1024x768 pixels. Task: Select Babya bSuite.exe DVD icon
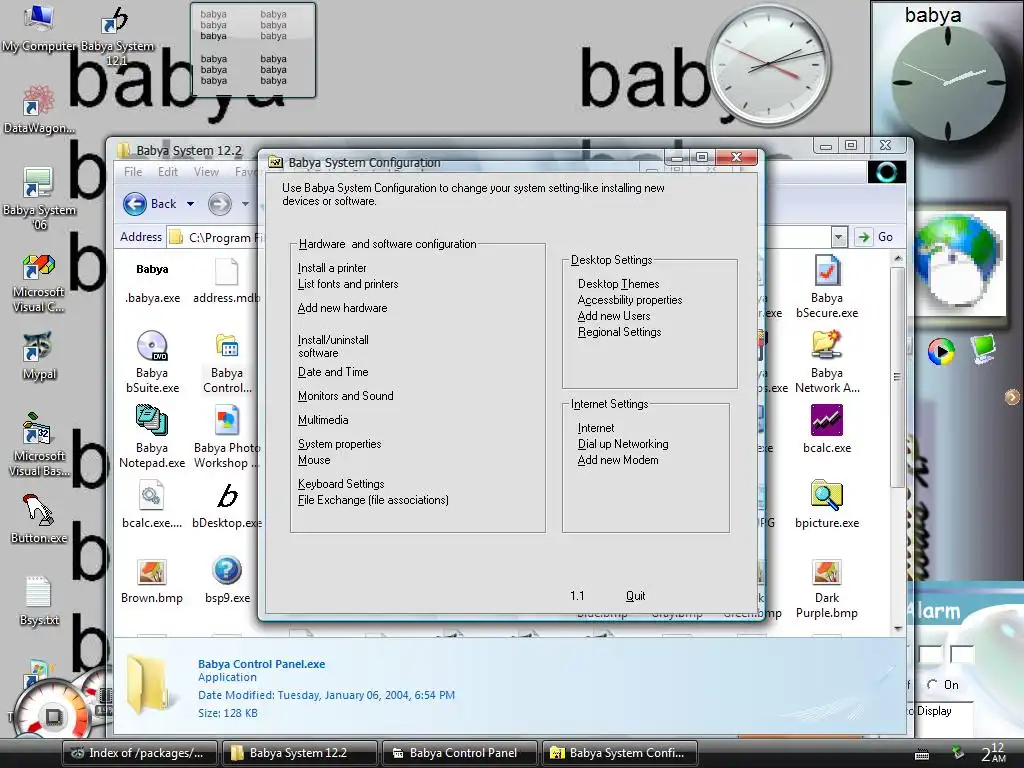pyautogui.click(x=152, y=362)
